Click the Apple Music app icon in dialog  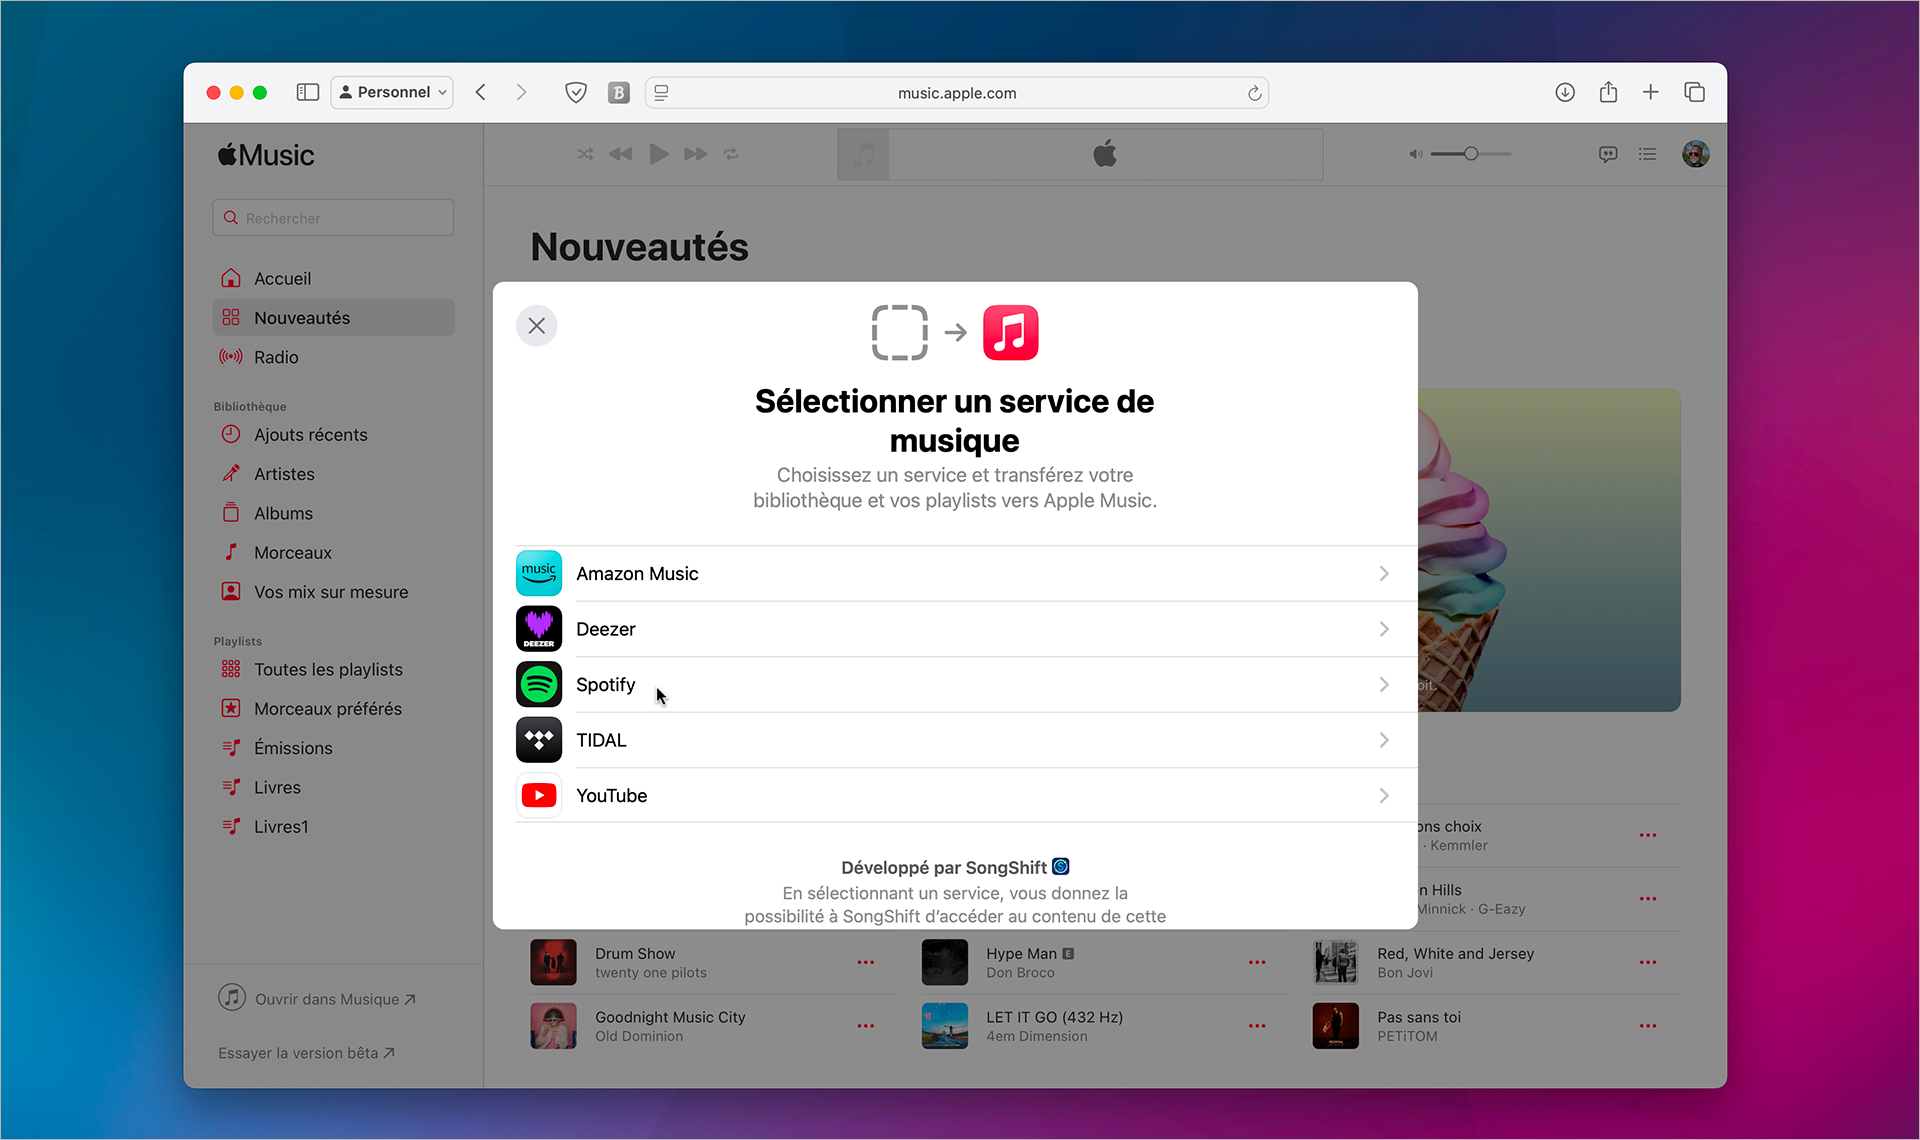point(1010,332)
